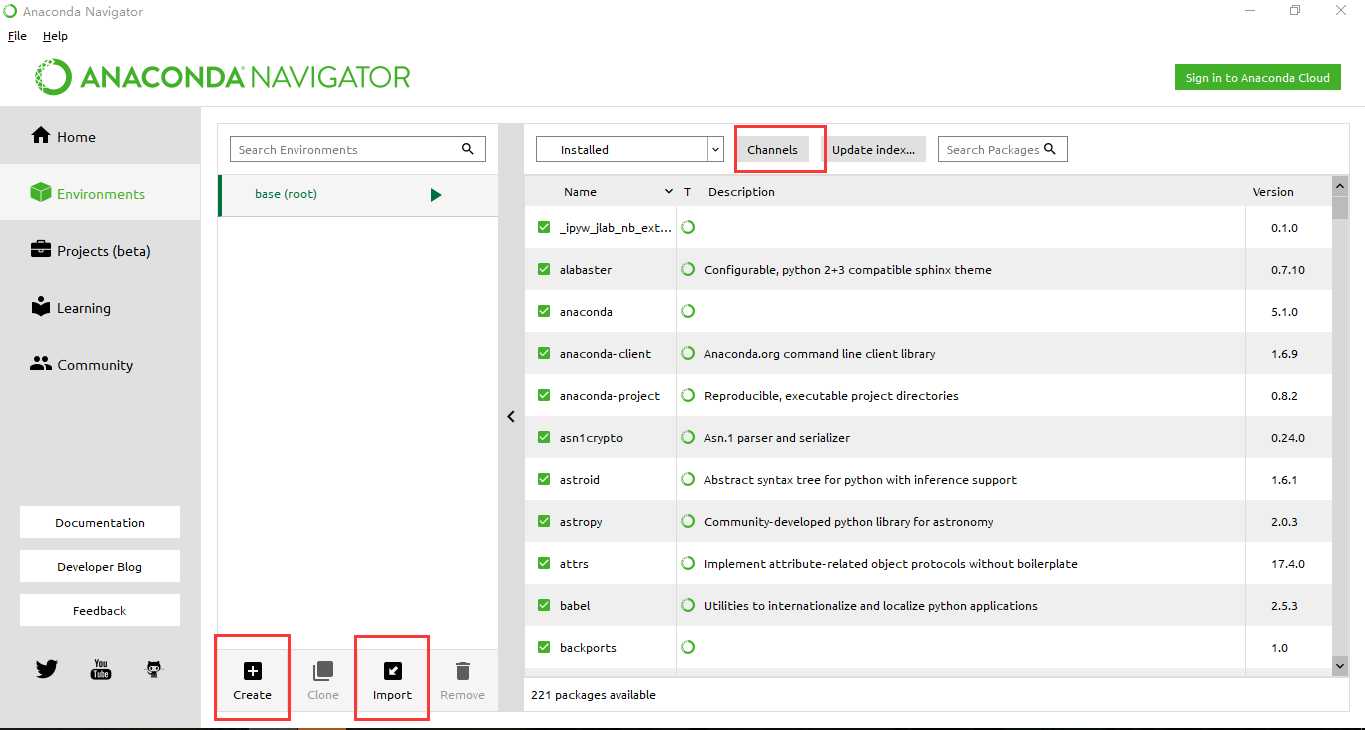Image resolution: width=1365 pixels, height=730 pixels.
Task: Click the scrollbar down arrow
Action: click(1340, 664)
